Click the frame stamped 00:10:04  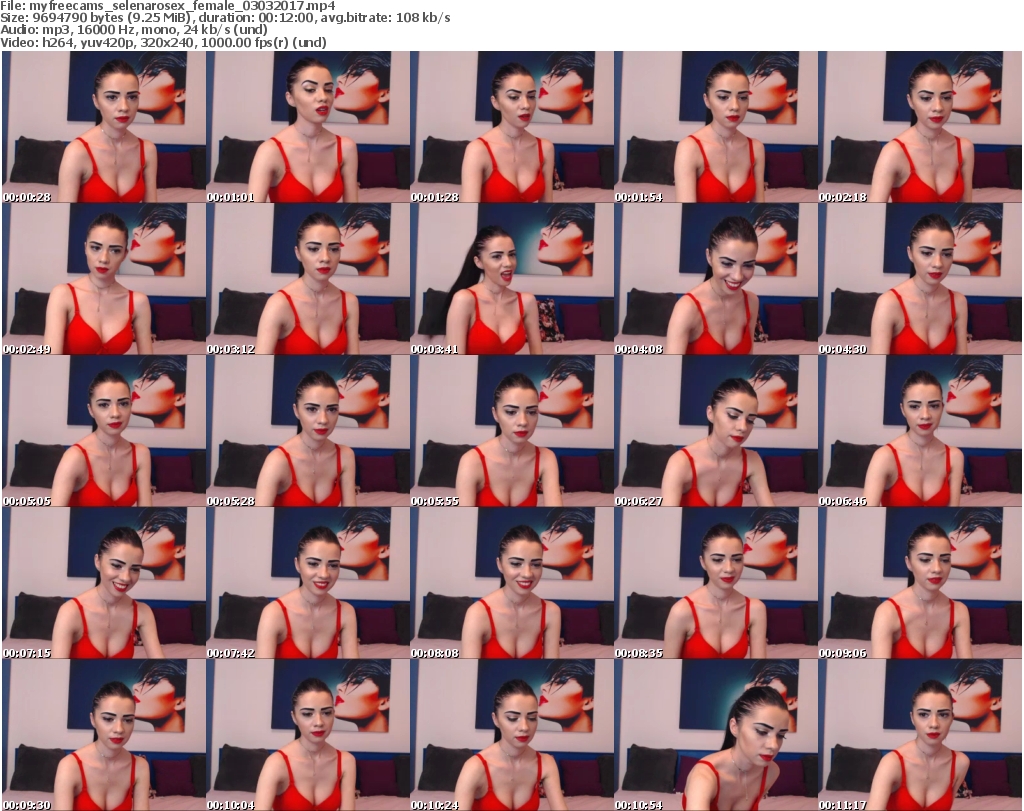coord(308,735)
